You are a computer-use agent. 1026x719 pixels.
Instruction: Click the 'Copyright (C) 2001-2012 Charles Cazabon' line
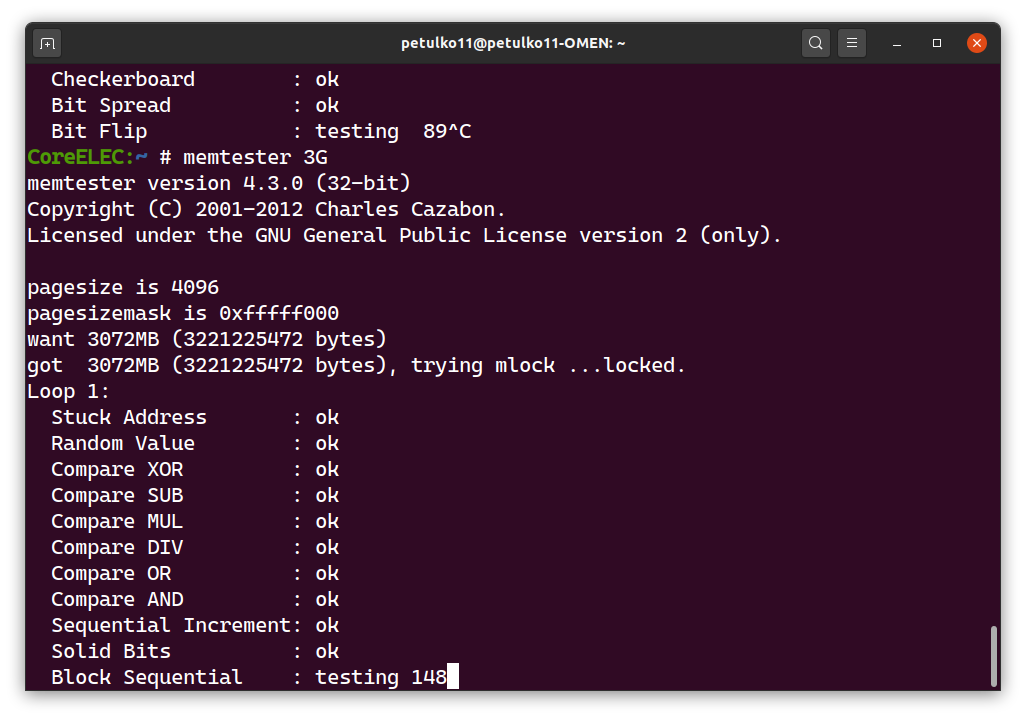pos(266,210)
